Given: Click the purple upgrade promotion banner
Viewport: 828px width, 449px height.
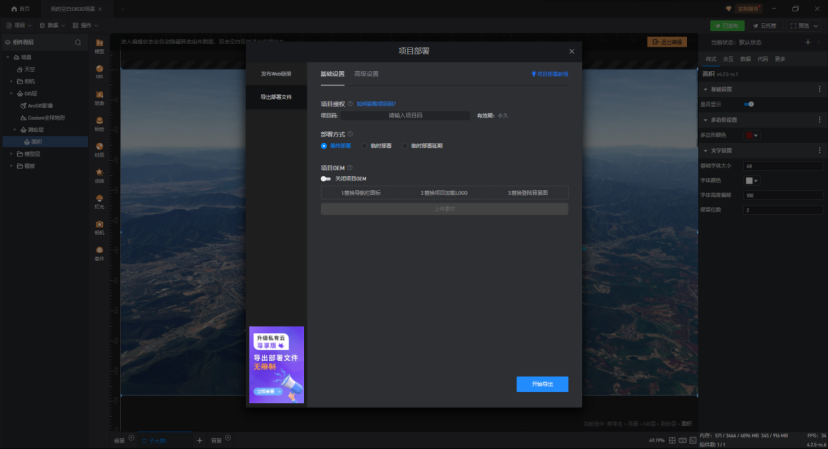Looking at the screenshot, I should coord(277,364).
